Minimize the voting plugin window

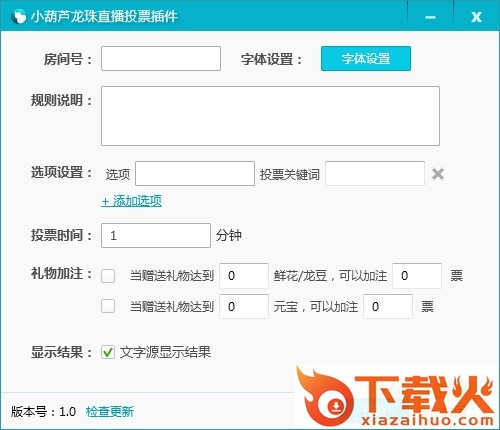click(x=430, y=17)
